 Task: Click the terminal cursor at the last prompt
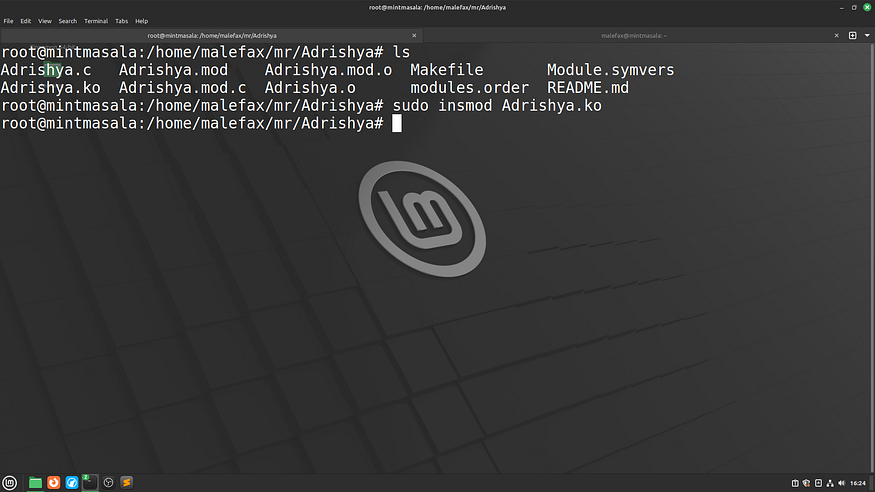click(x=397, y=123)
